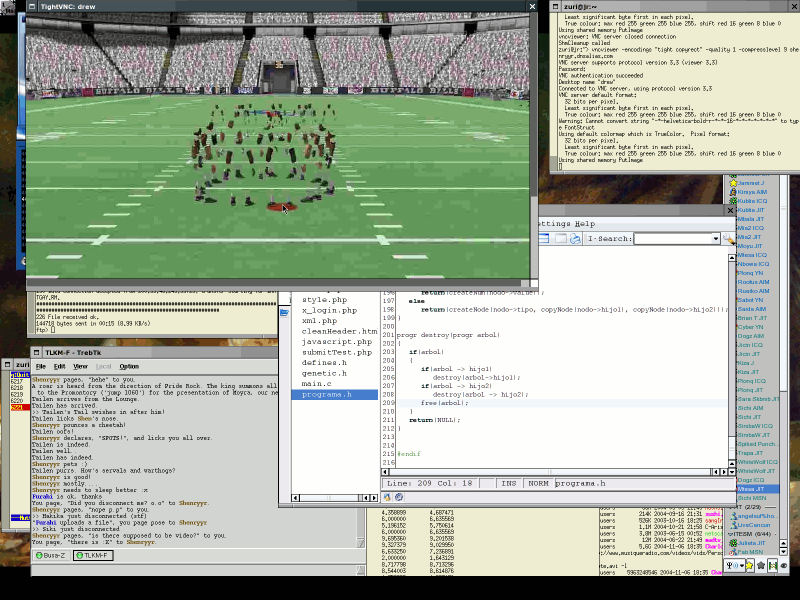The image size is (800, 600).
Task: Click the MSN icon in the buddy list toolbar
Action: (773, 566)
